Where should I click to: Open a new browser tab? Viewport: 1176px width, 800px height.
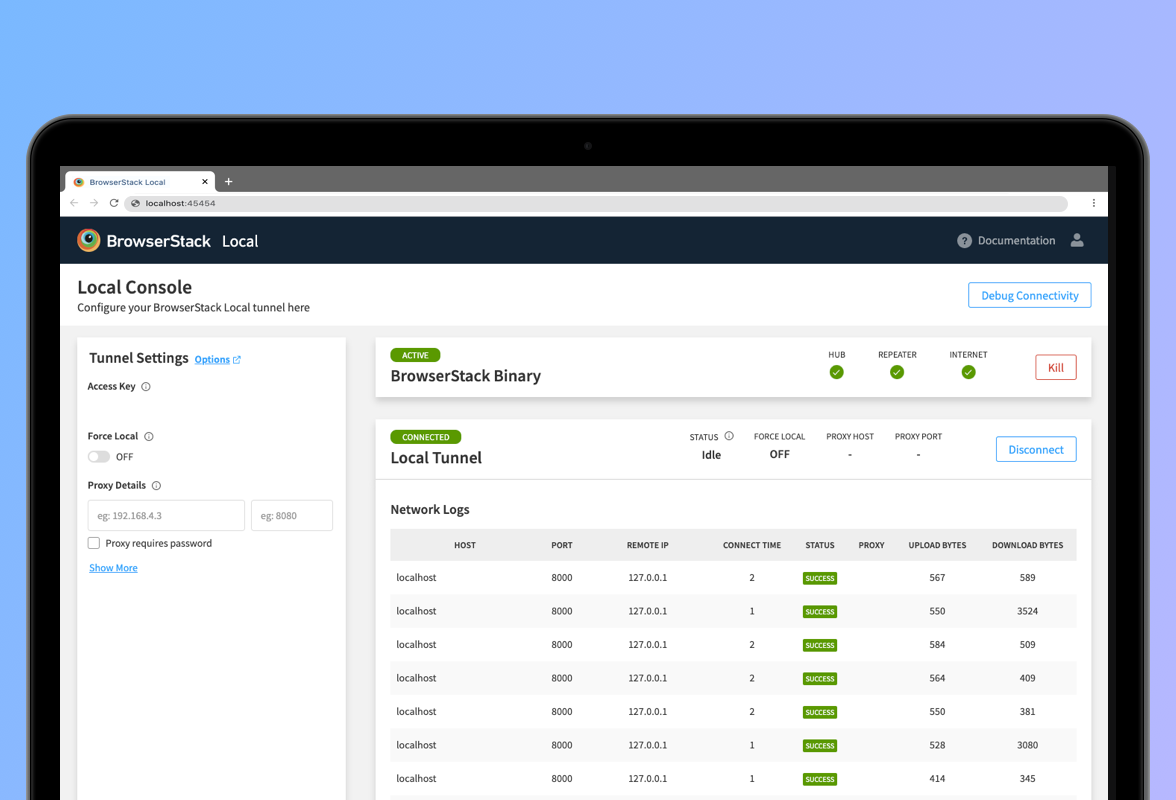pos(228,182)
